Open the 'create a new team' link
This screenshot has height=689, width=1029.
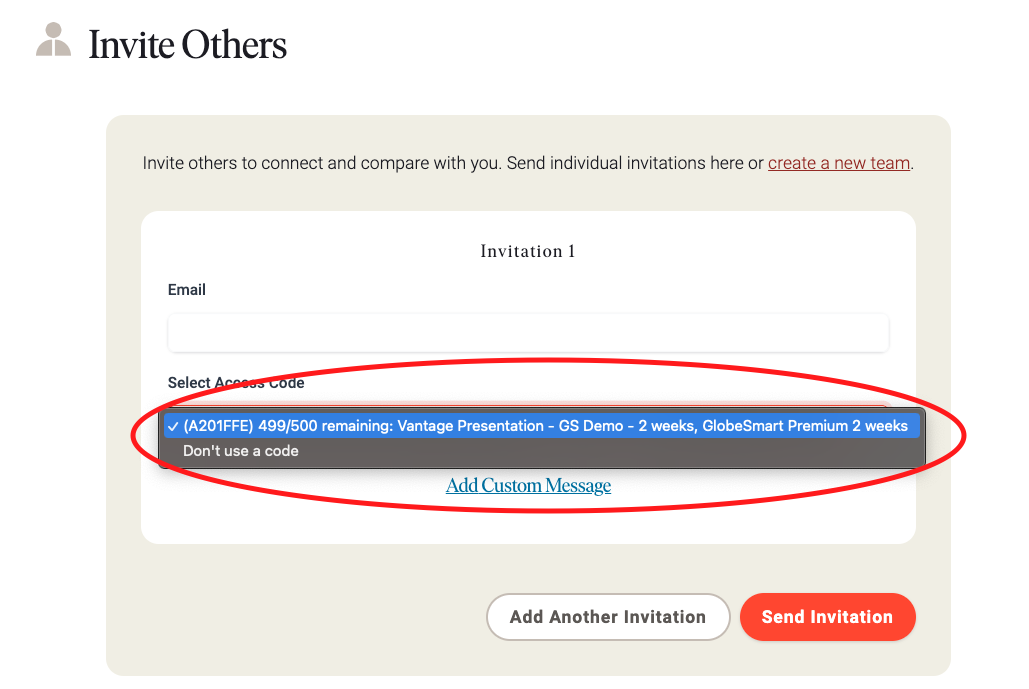tap(839, 163)
